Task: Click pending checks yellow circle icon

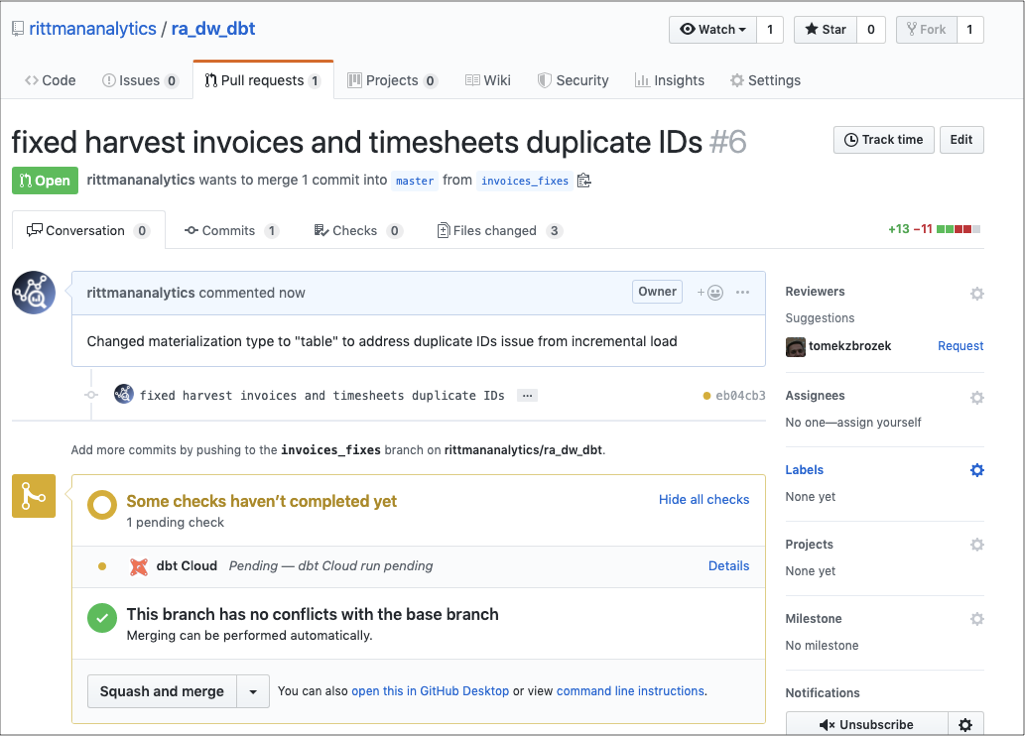Action: (x=102, y=505)
